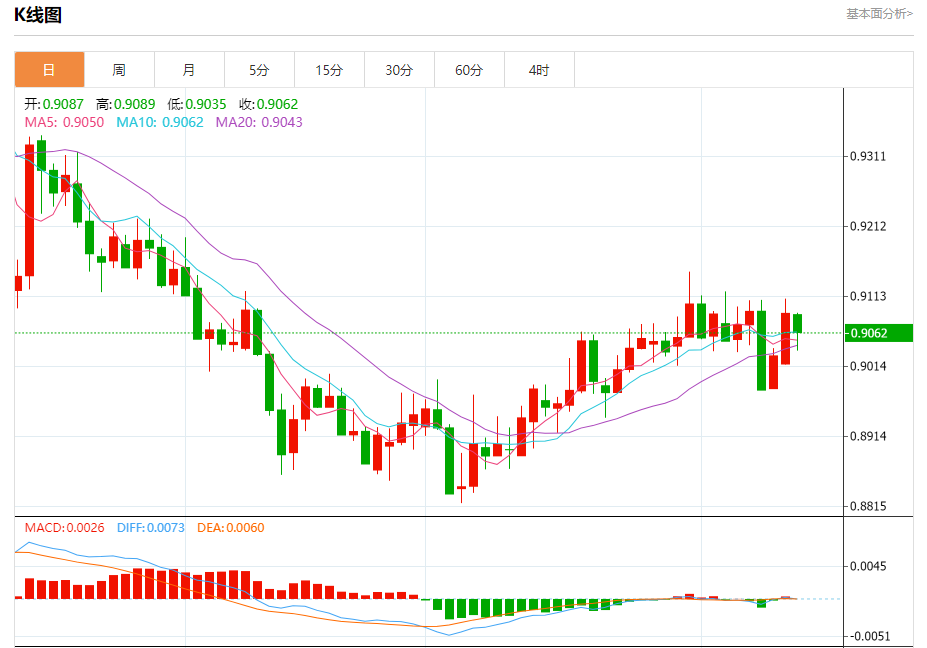Open the 60分 interval tab
The height and width of the screenshot is (648, 927).
pos(469,70)
